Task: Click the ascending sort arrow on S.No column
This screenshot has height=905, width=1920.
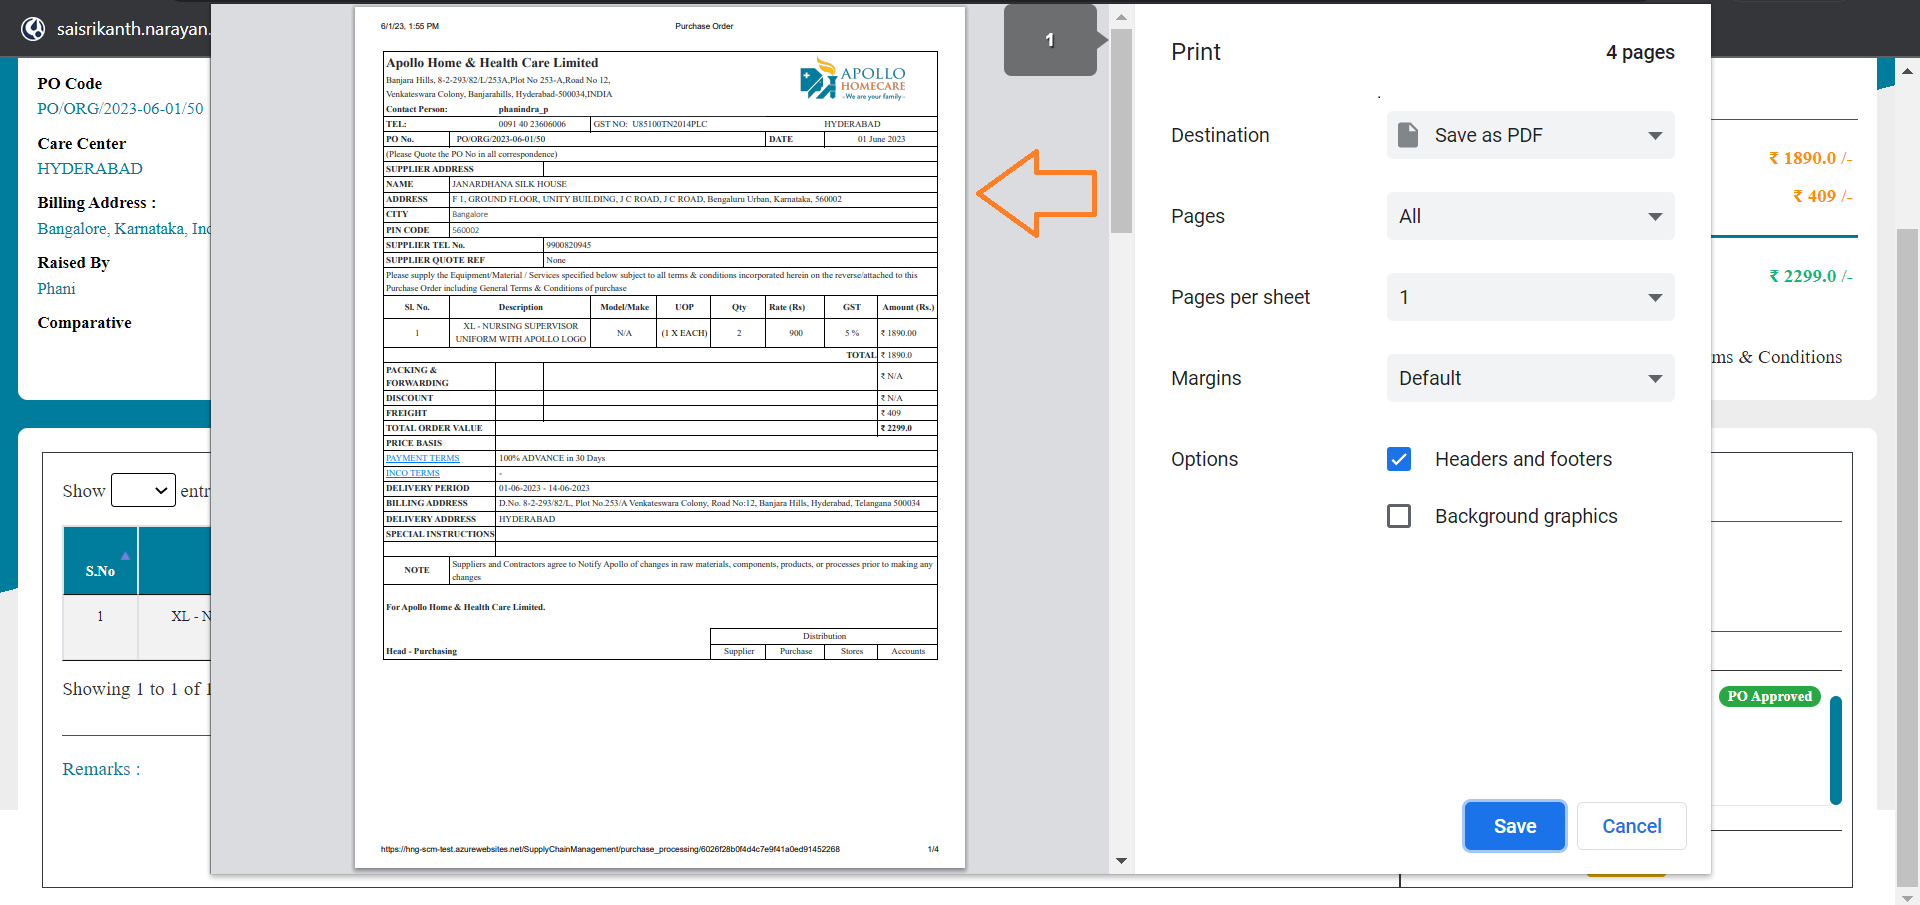Action: pyautogui.click(x=126, y=557)
